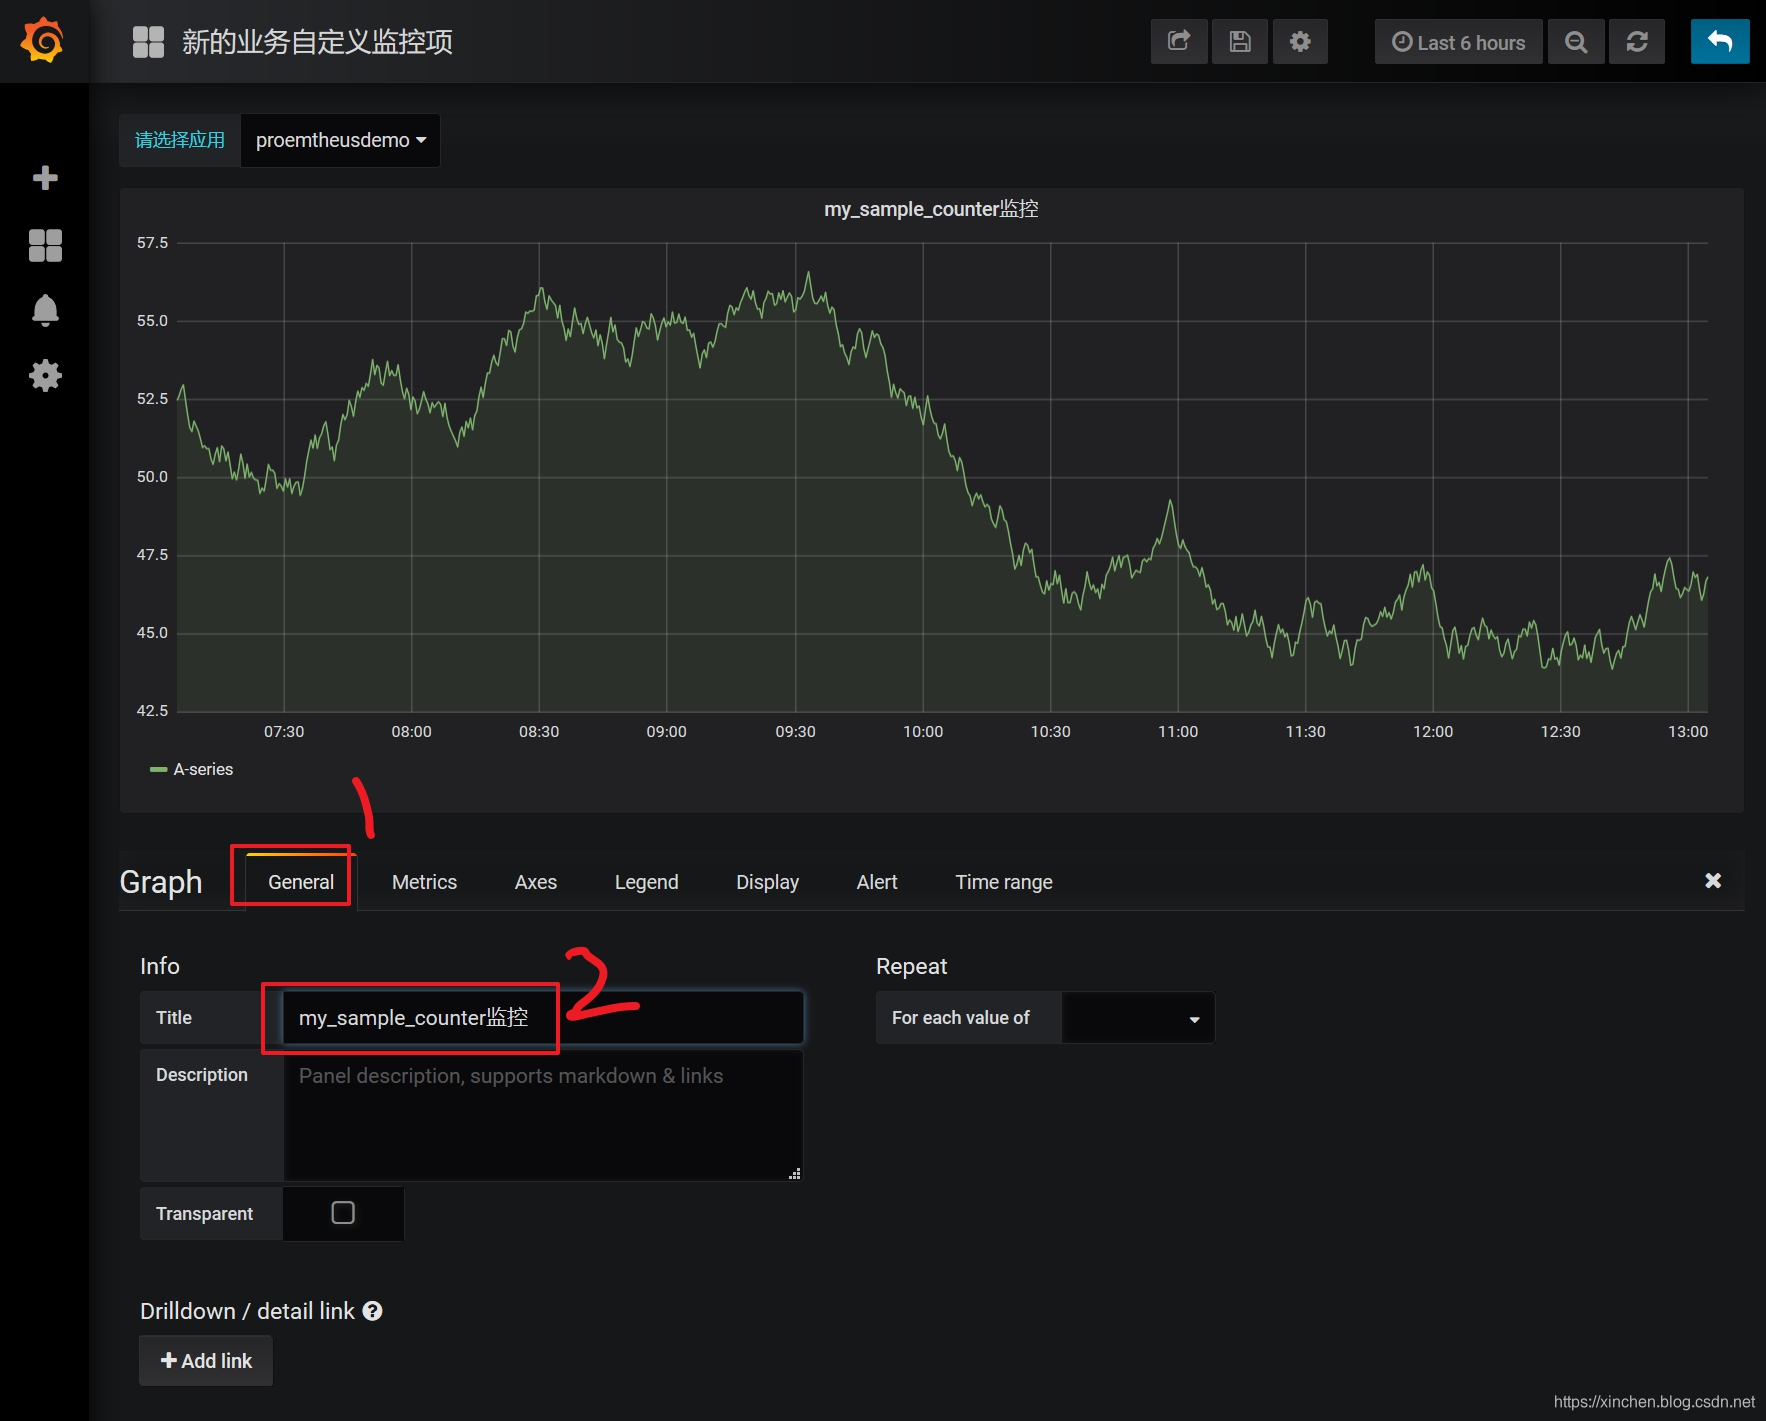Open the Legend tab
1766x1421 pixels.
click(x=646, y=882)
